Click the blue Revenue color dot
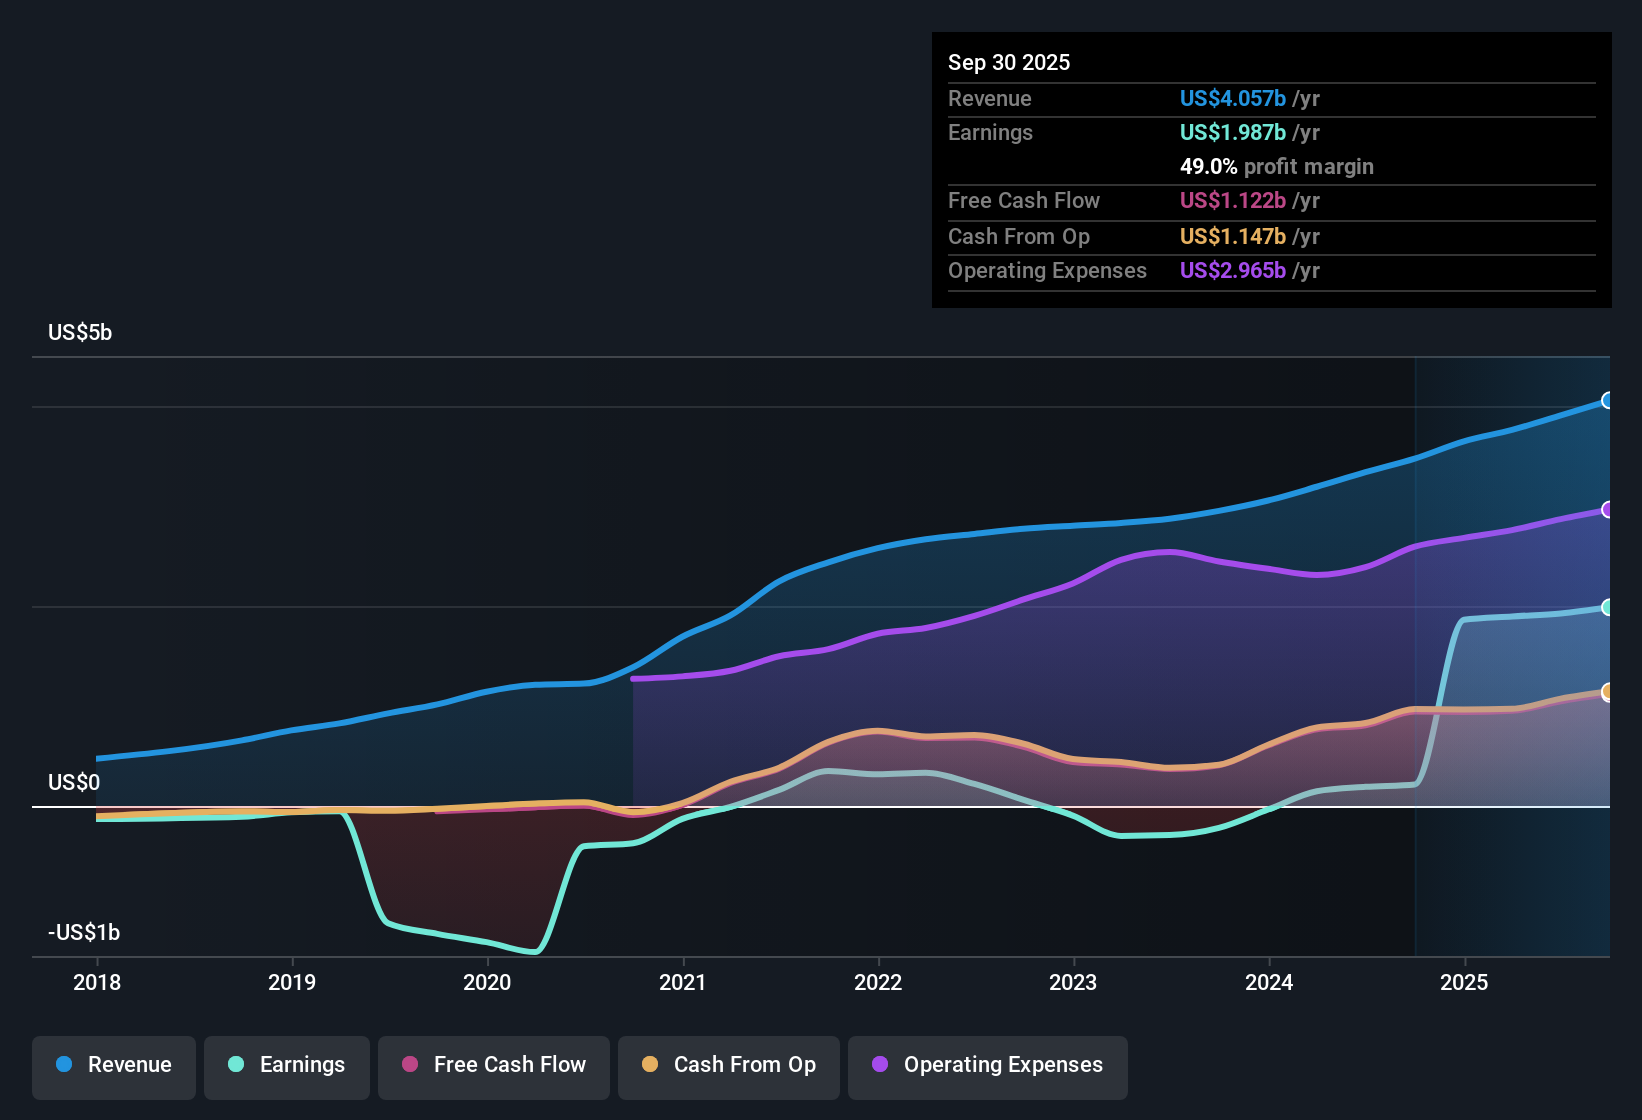The image size is (1642, 1120). [64, 1065]
